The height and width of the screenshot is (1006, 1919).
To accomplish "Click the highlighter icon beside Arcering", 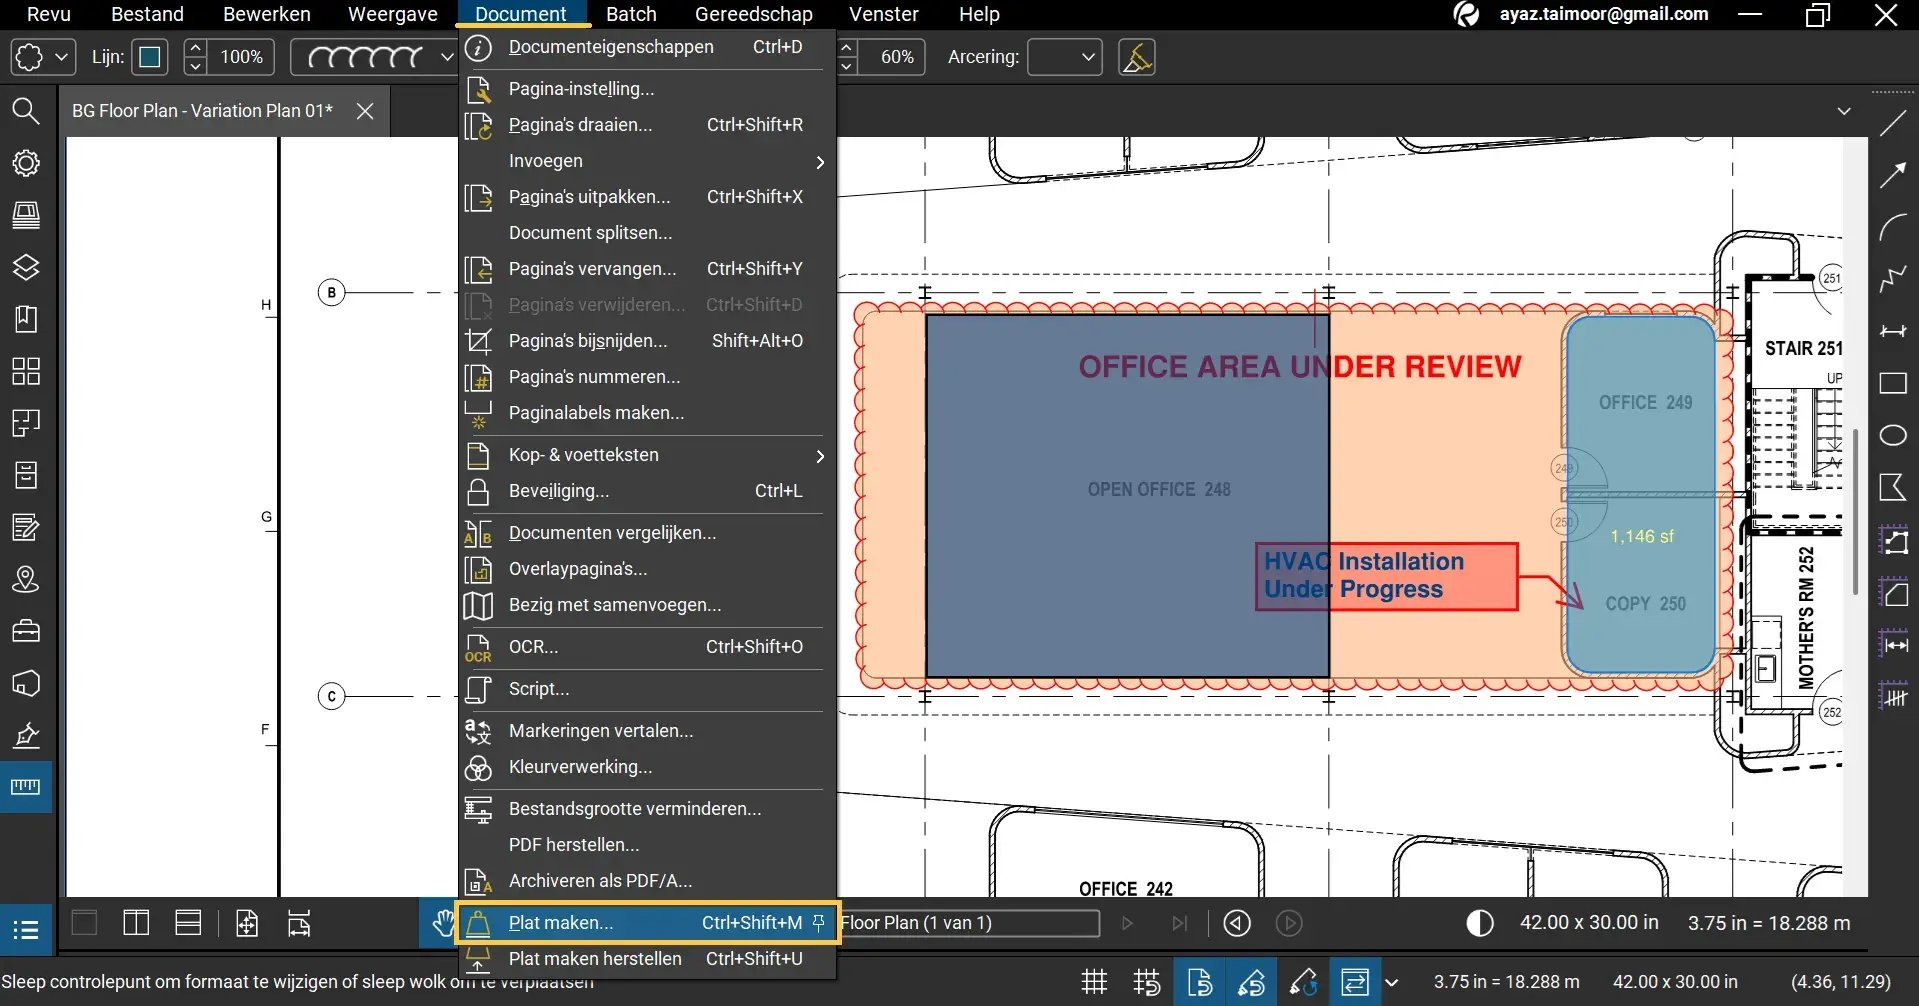I will (1137, 57).
